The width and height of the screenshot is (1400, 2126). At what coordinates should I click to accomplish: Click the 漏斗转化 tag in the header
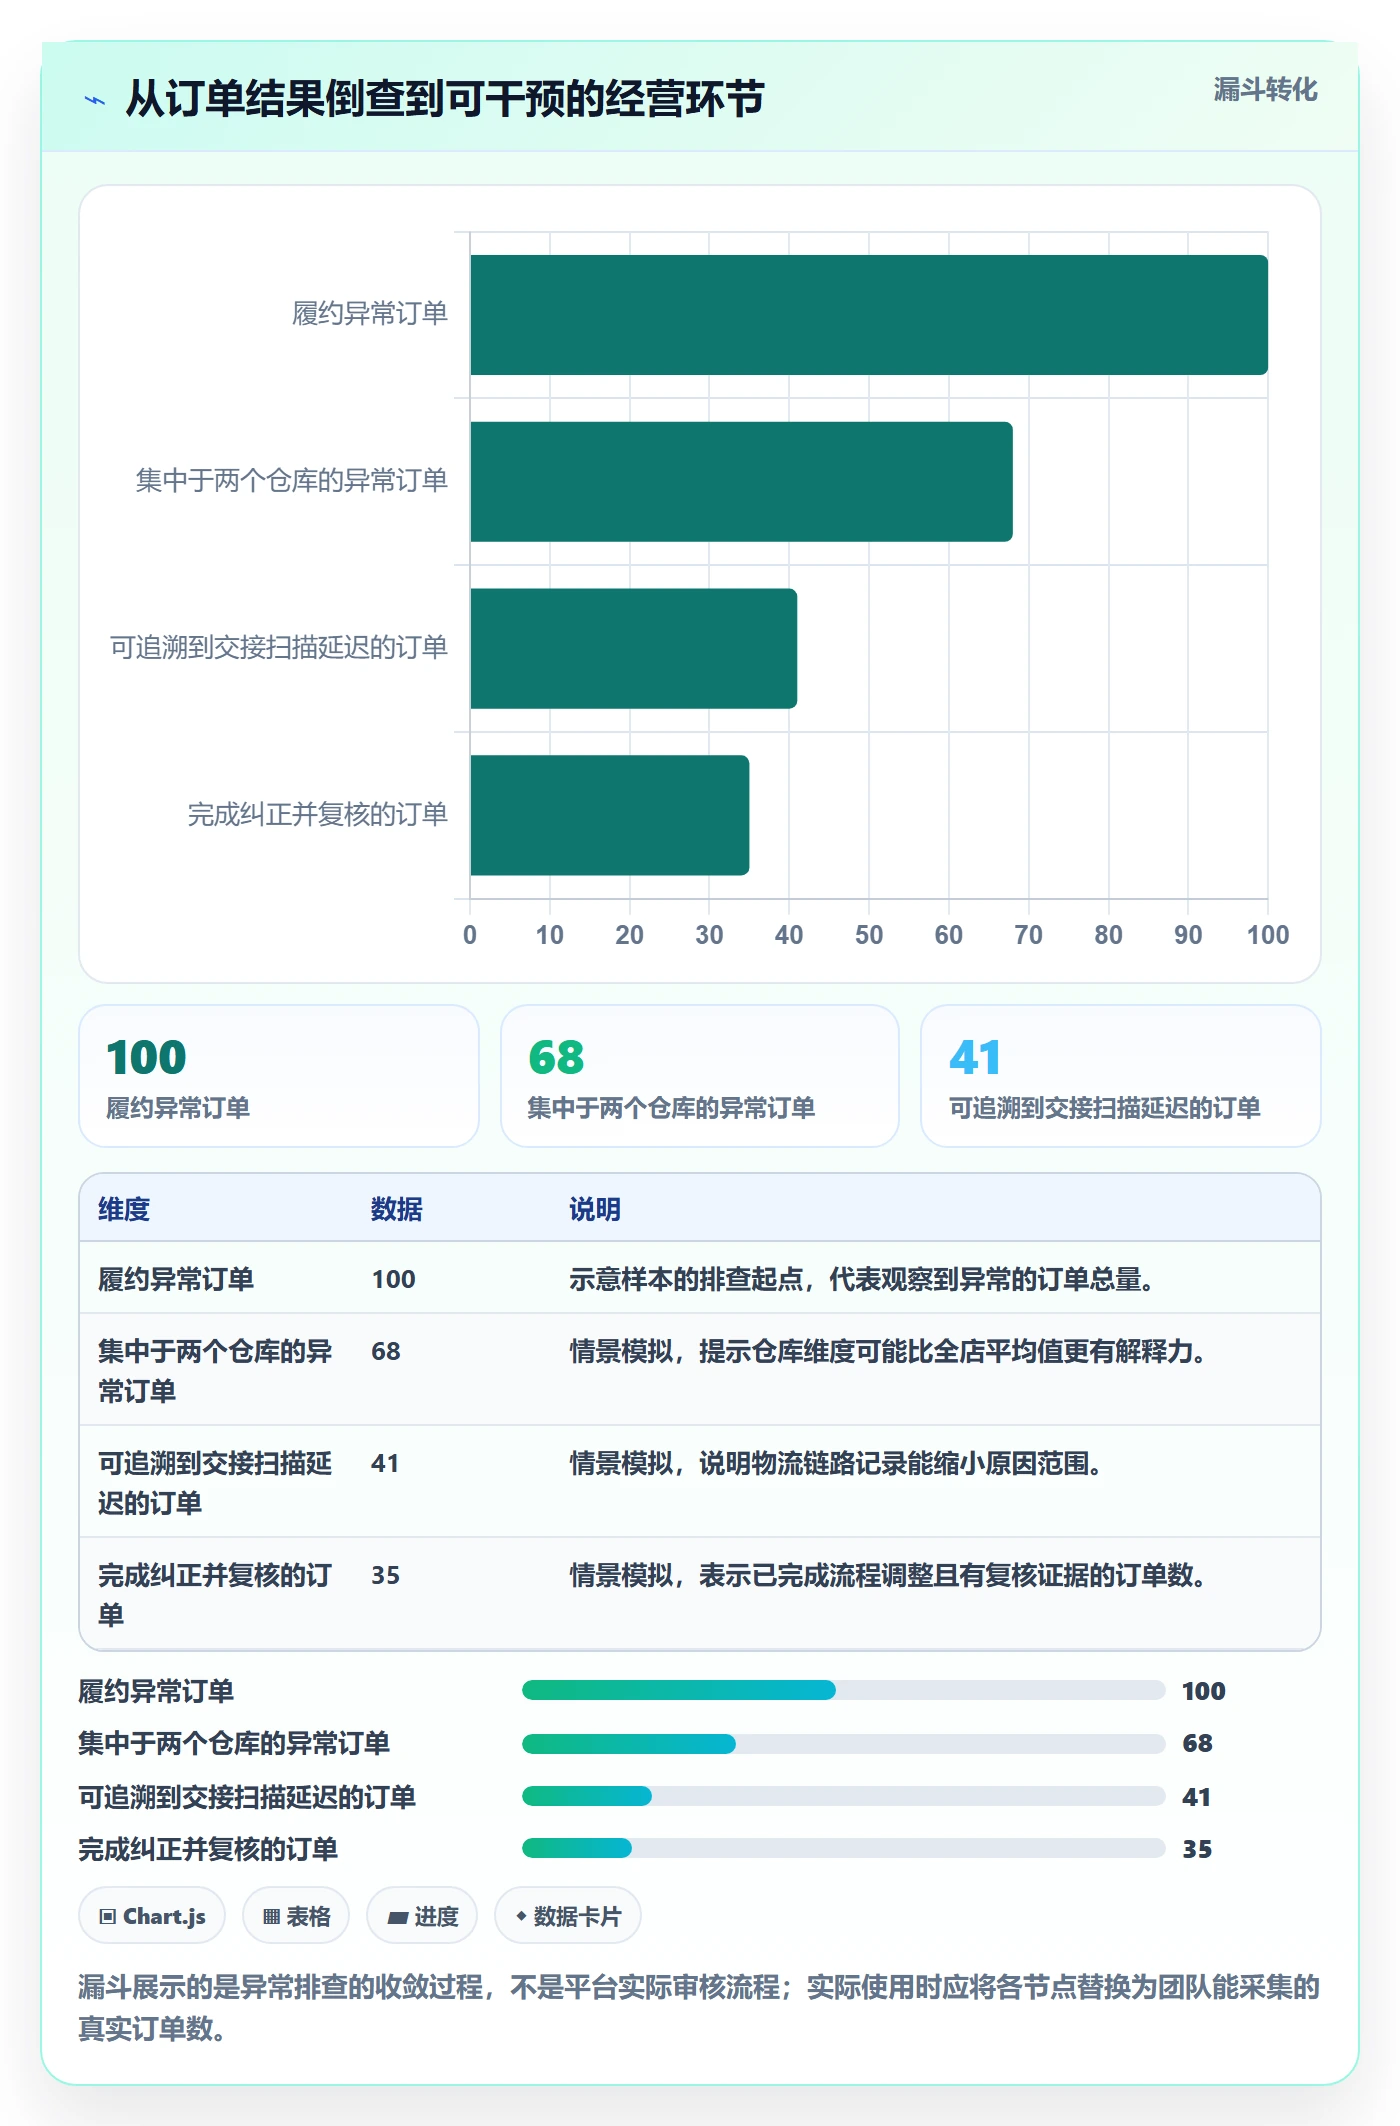tap(1265, 90)
